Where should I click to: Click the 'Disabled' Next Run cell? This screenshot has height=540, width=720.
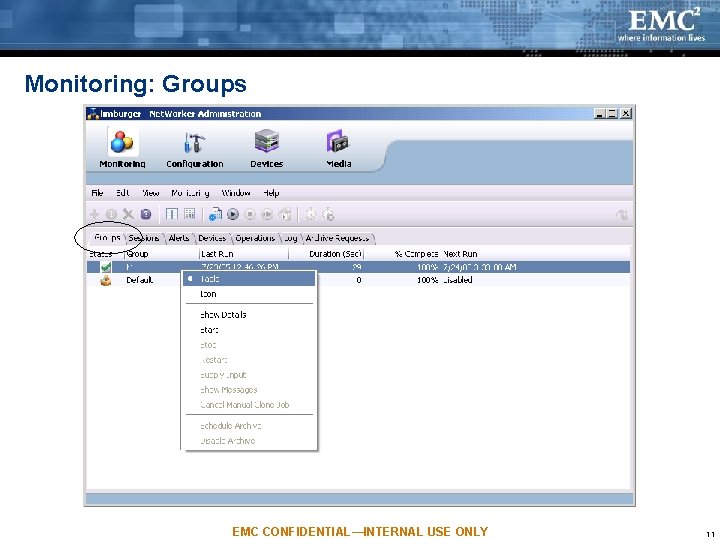click(458, 280)
